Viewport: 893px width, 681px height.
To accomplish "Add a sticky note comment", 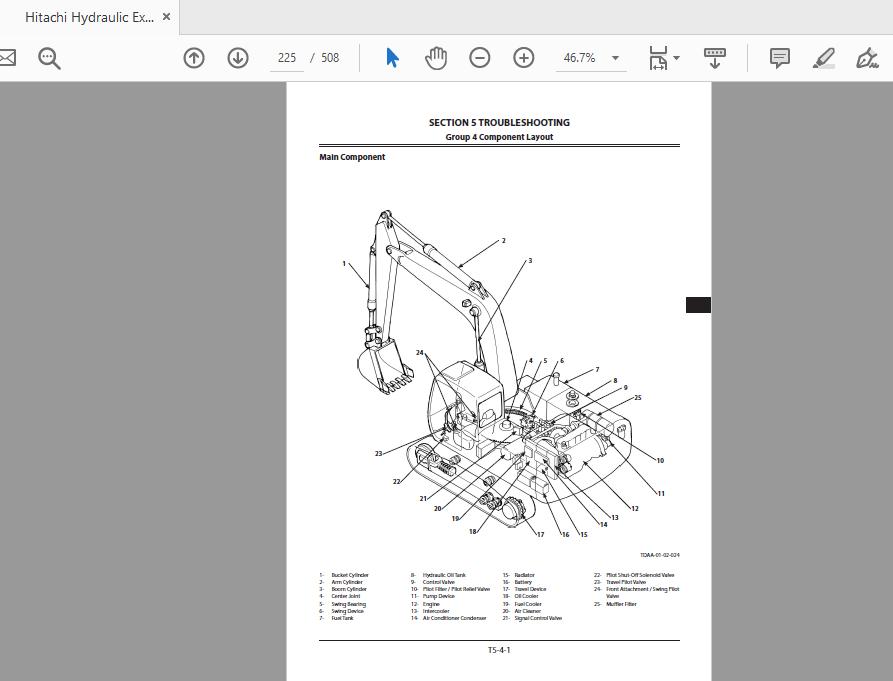I will [x=779, y=58].
